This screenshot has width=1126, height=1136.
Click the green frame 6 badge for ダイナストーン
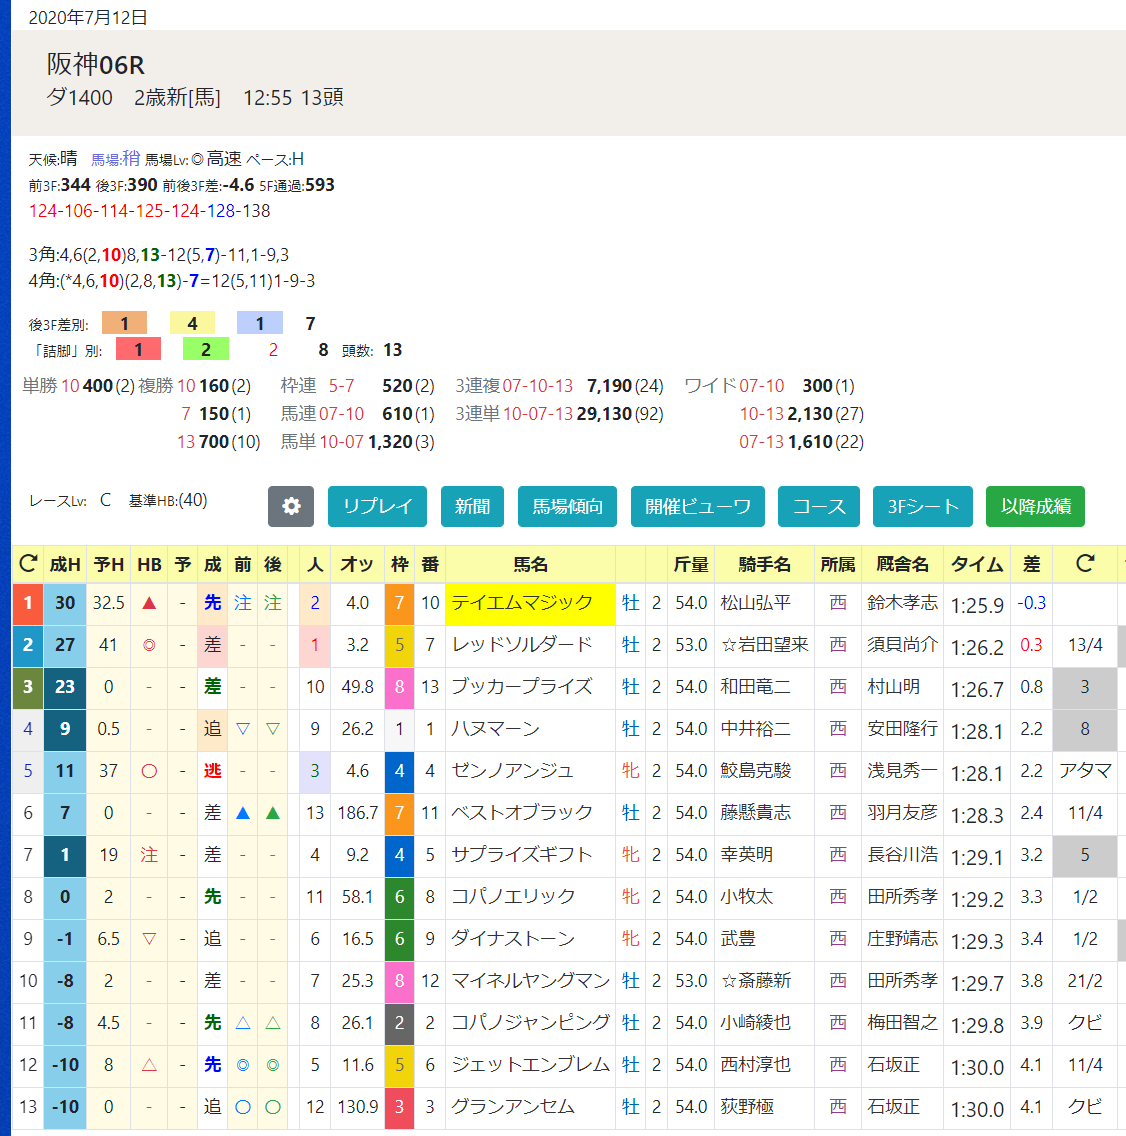[399, 940]
